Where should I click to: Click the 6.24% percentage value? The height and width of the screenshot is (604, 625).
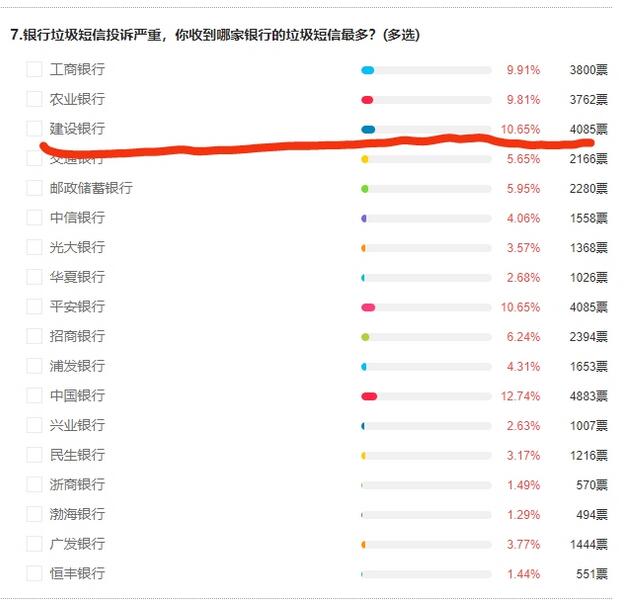pyautogui.click(x=523, y=337)
